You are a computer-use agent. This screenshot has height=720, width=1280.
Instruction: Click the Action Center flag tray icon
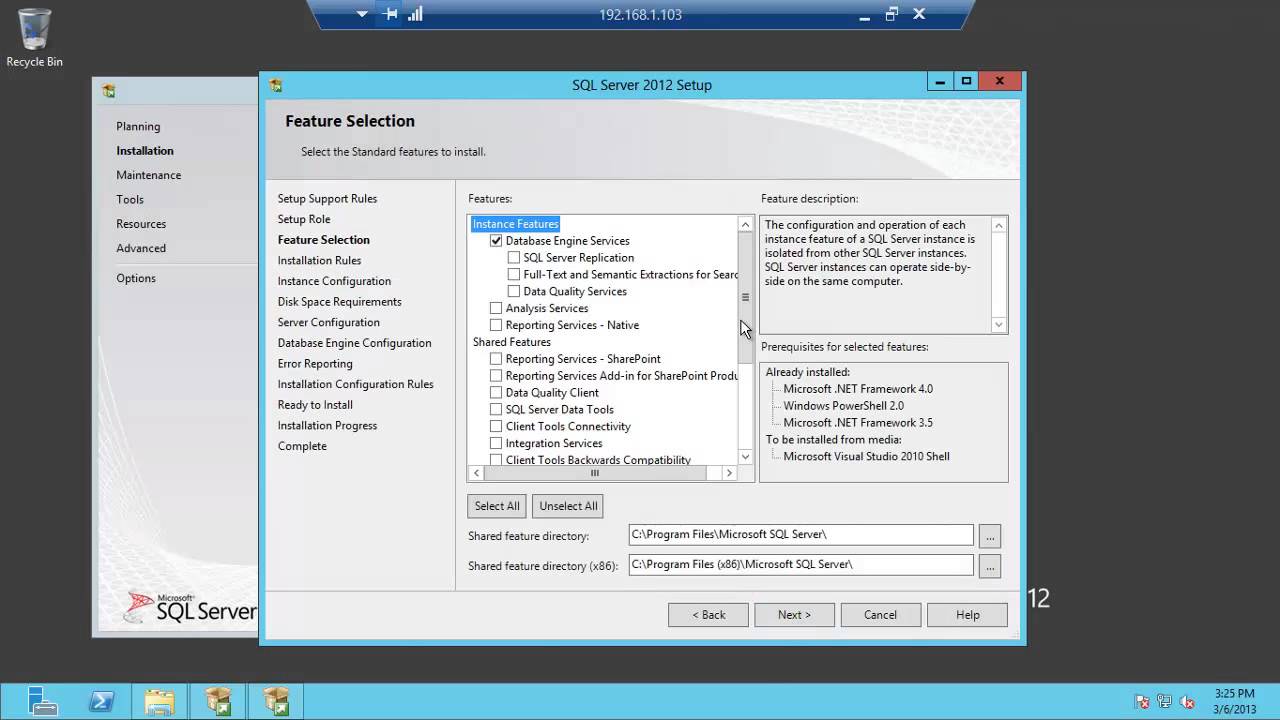1142,702
